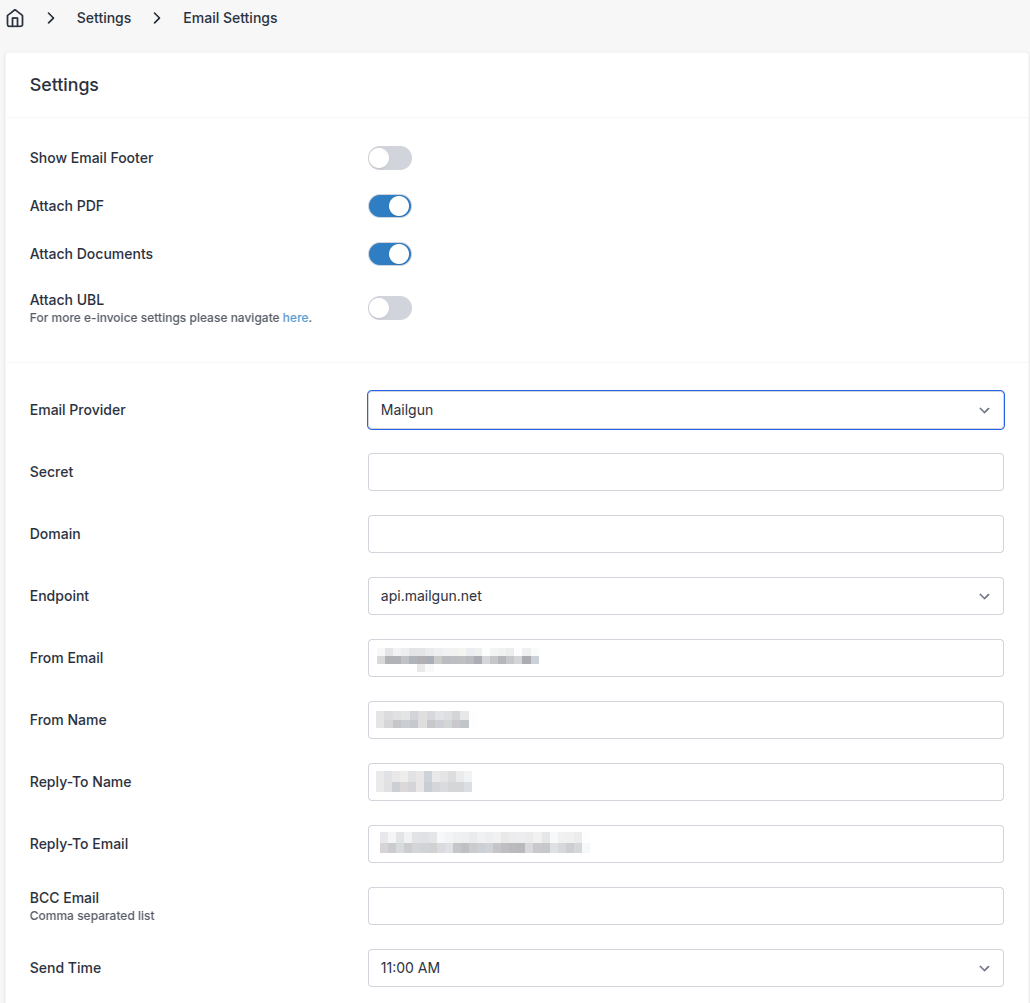Click the chevron arrow on Email Provider
The height and width of the screenshot is (1003, 1030).
coord(985,410)
